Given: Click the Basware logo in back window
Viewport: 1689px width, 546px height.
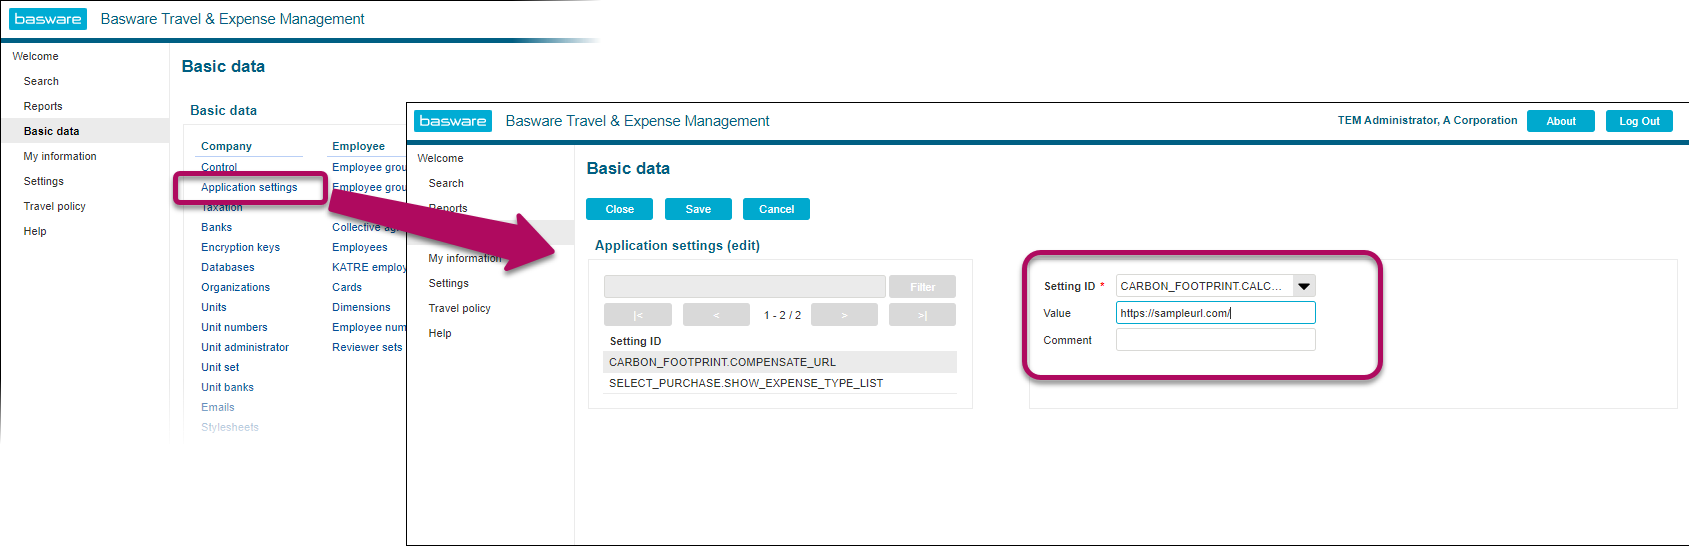Looking at the screenshot, I should coord(48,19).
